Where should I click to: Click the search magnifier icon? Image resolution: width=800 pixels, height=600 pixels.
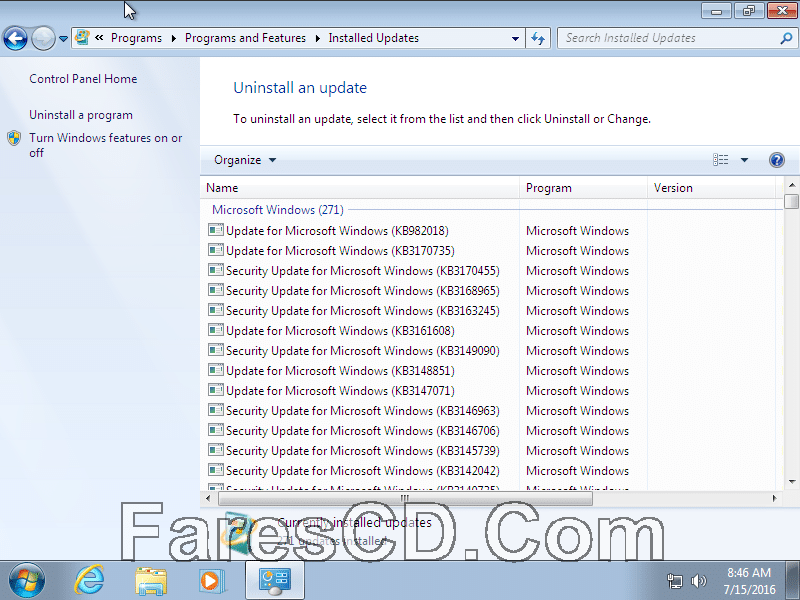[x=786, y=38]
